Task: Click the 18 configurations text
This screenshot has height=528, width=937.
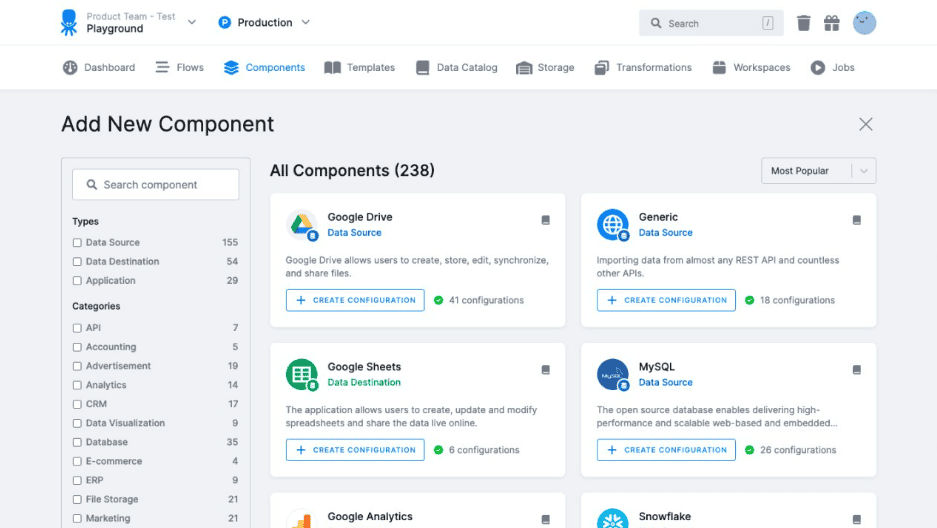Action: pyautogui.click(x=797, y=300)
